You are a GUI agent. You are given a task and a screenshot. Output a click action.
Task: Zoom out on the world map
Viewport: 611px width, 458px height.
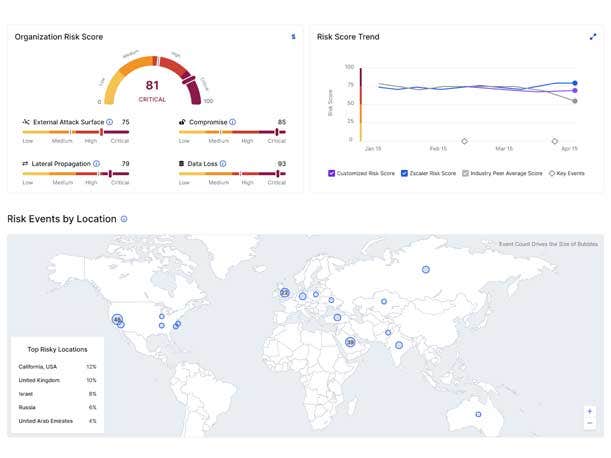[x=590, y=423]
